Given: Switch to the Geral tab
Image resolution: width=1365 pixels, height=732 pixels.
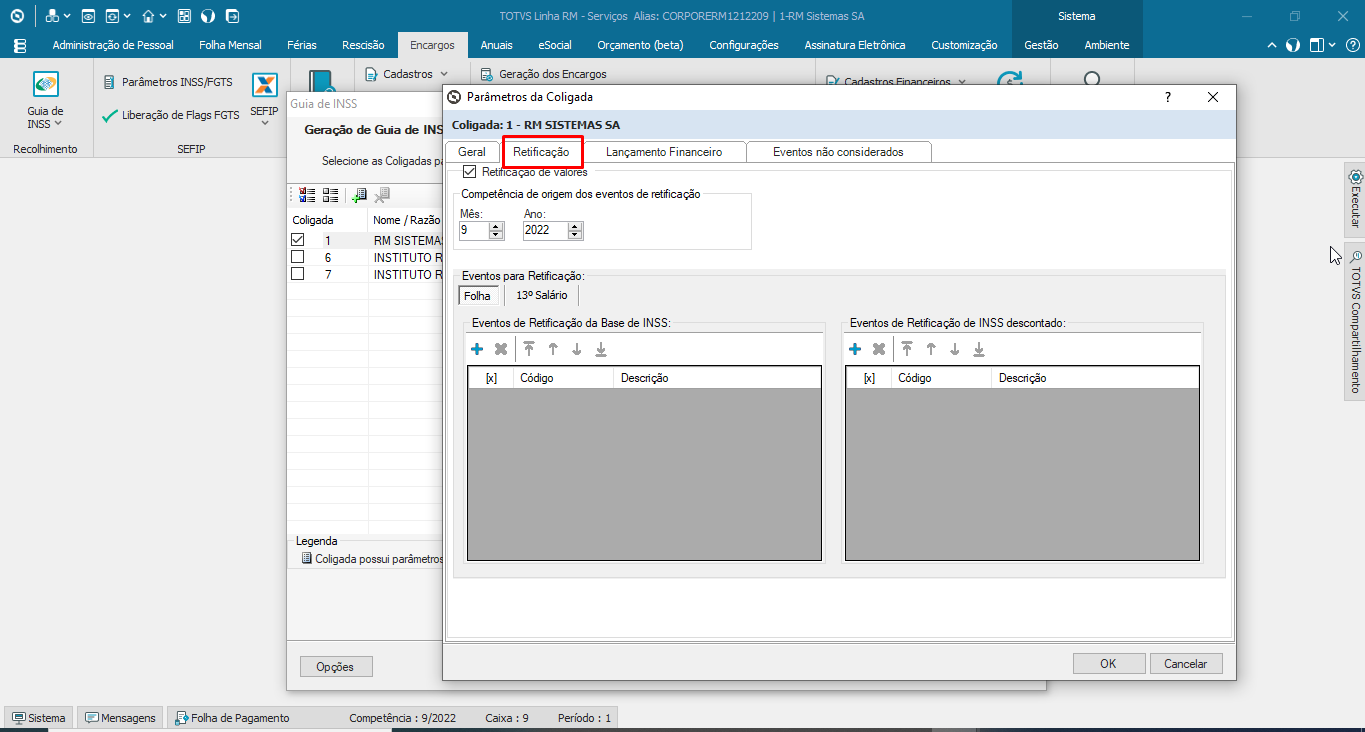Looking at the screenshot, I should pos(472,152).
